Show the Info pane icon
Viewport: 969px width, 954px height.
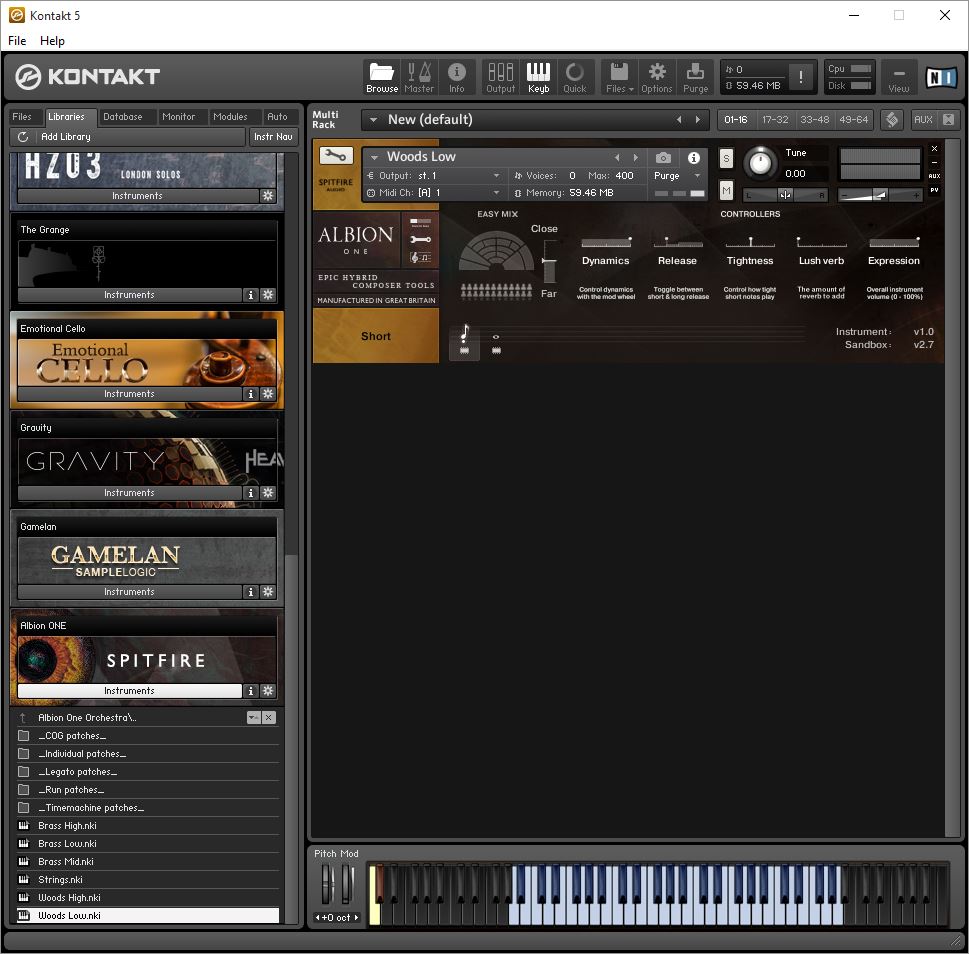[457, 77]
